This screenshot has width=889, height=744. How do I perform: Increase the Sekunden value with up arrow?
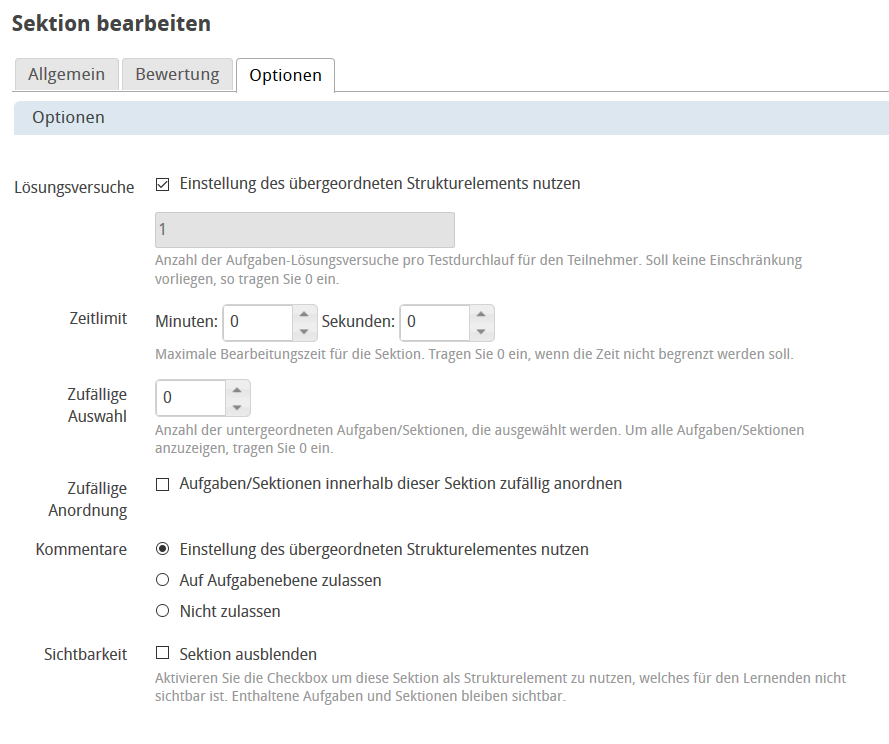pos(481,314)
